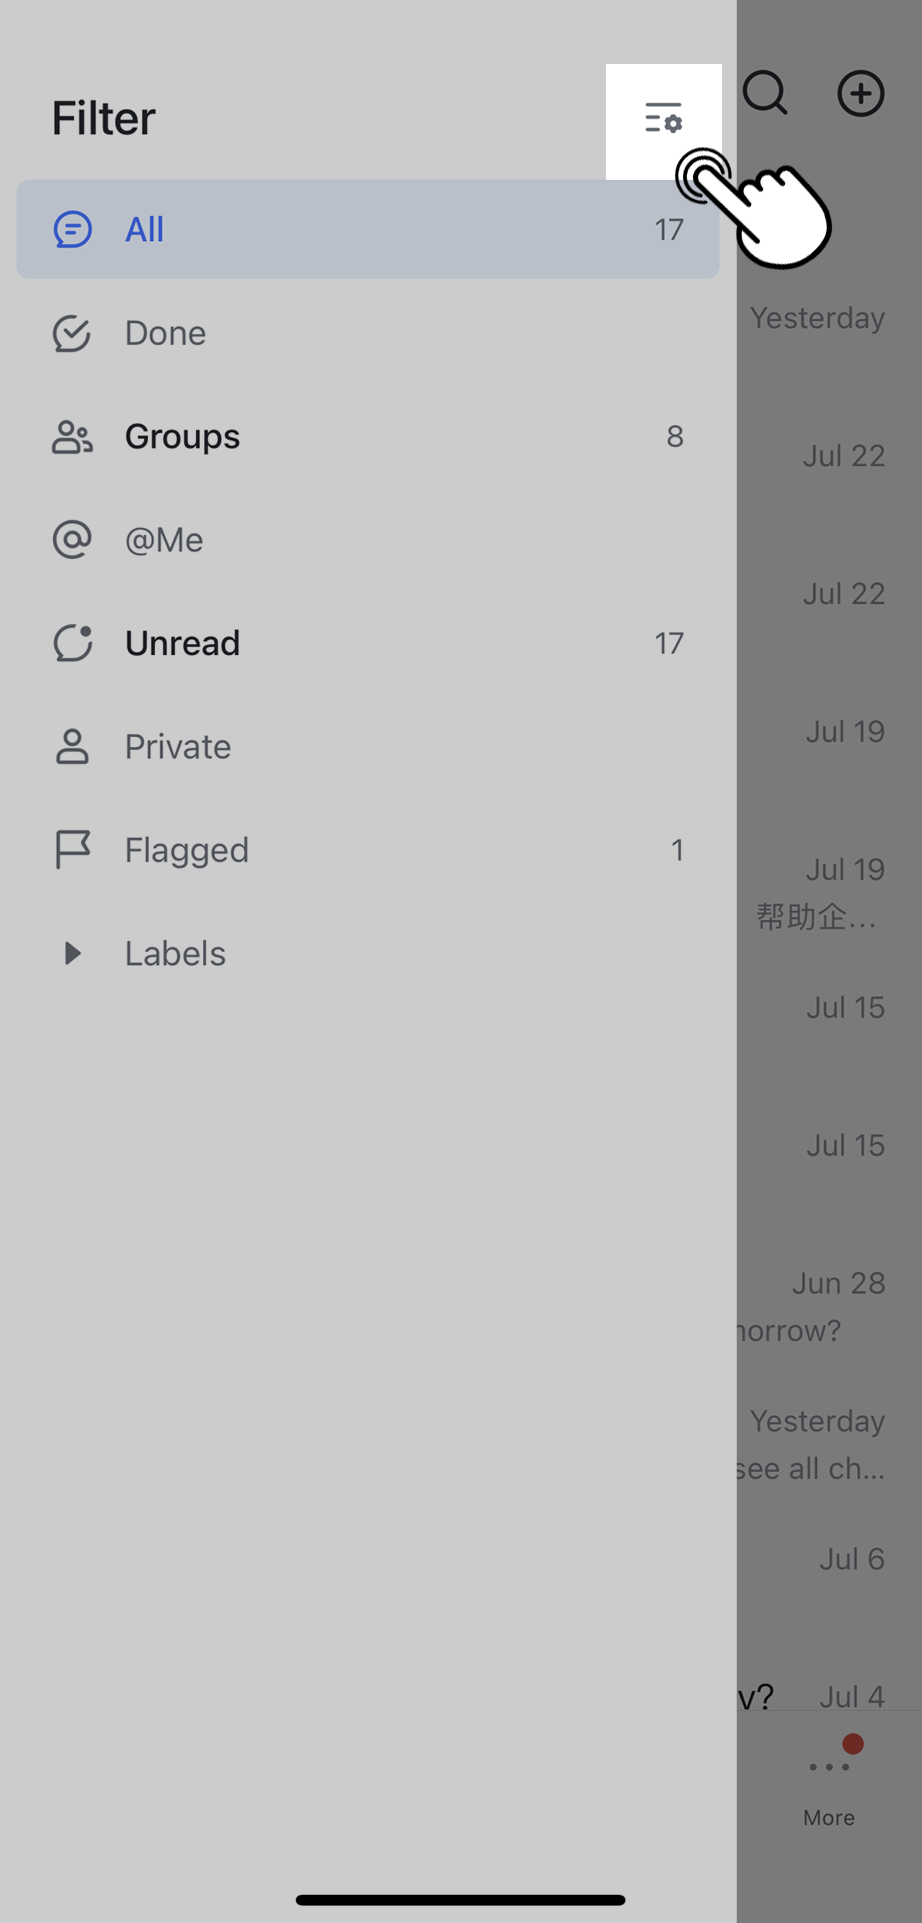Click the Unread bubble icon

coord(72,643)
